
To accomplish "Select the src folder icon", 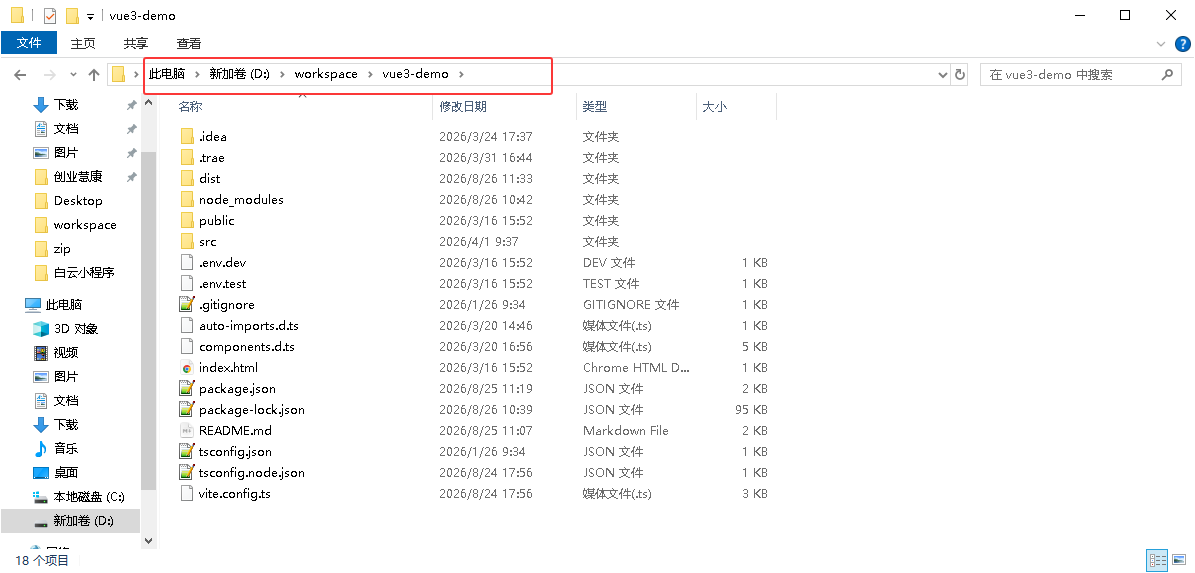I will point(187,242).
